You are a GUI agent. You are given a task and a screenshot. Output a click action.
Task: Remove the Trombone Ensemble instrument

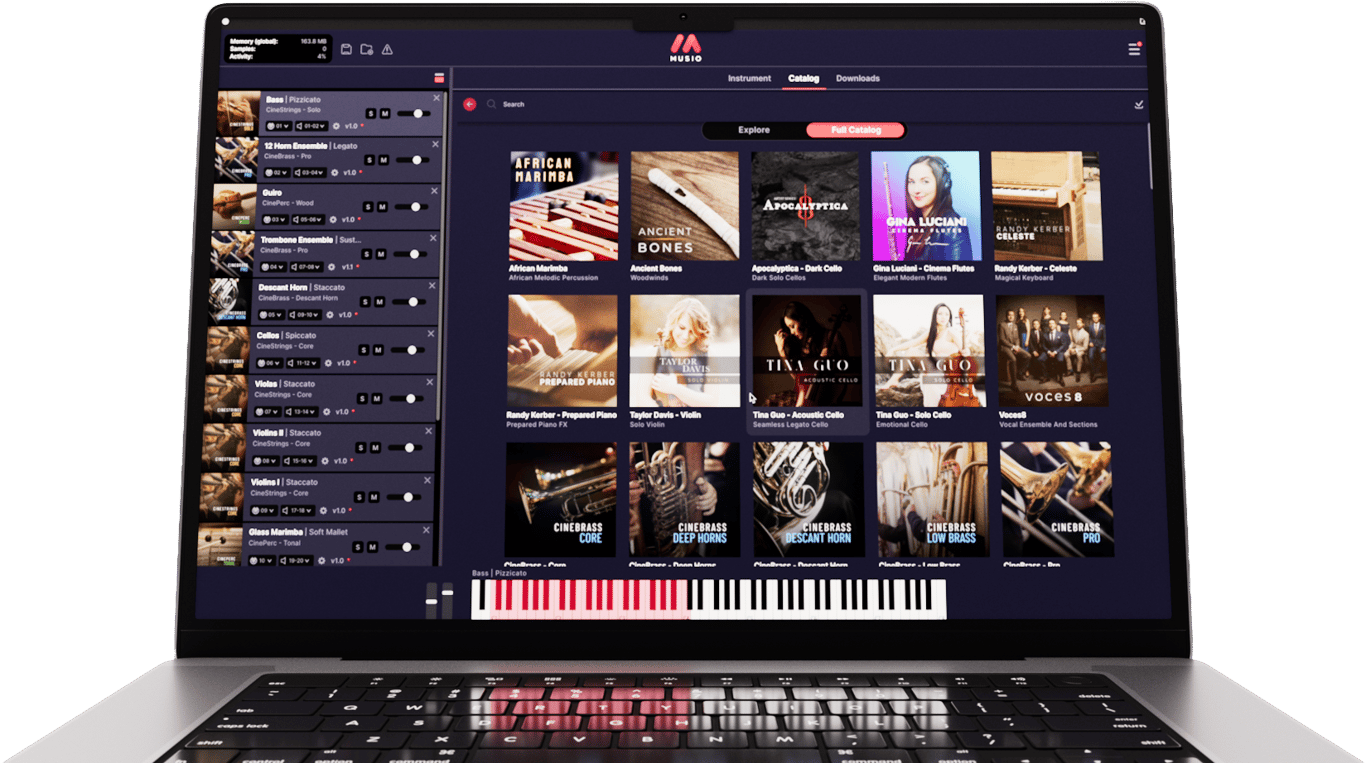point(433,238)
